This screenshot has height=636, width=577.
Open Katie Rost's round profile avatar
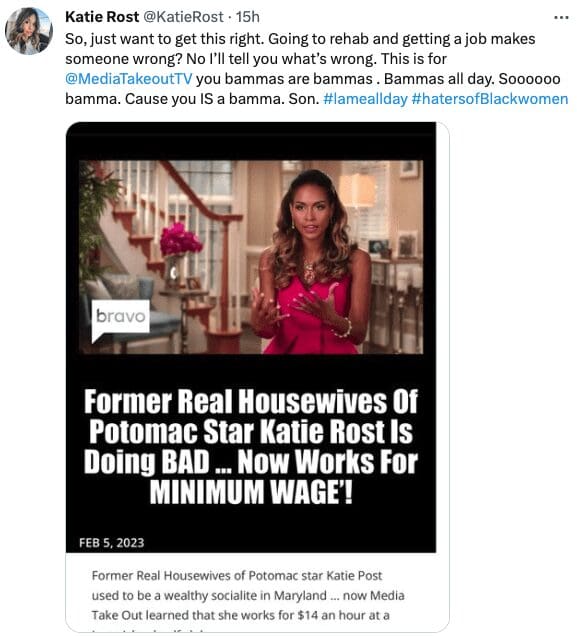click(x=28, y=31)
